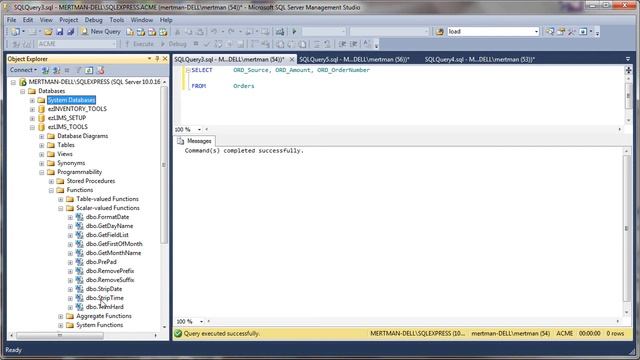
Task: Collapse the Scalar-valued Functions folder
Action: coord(61,208)
